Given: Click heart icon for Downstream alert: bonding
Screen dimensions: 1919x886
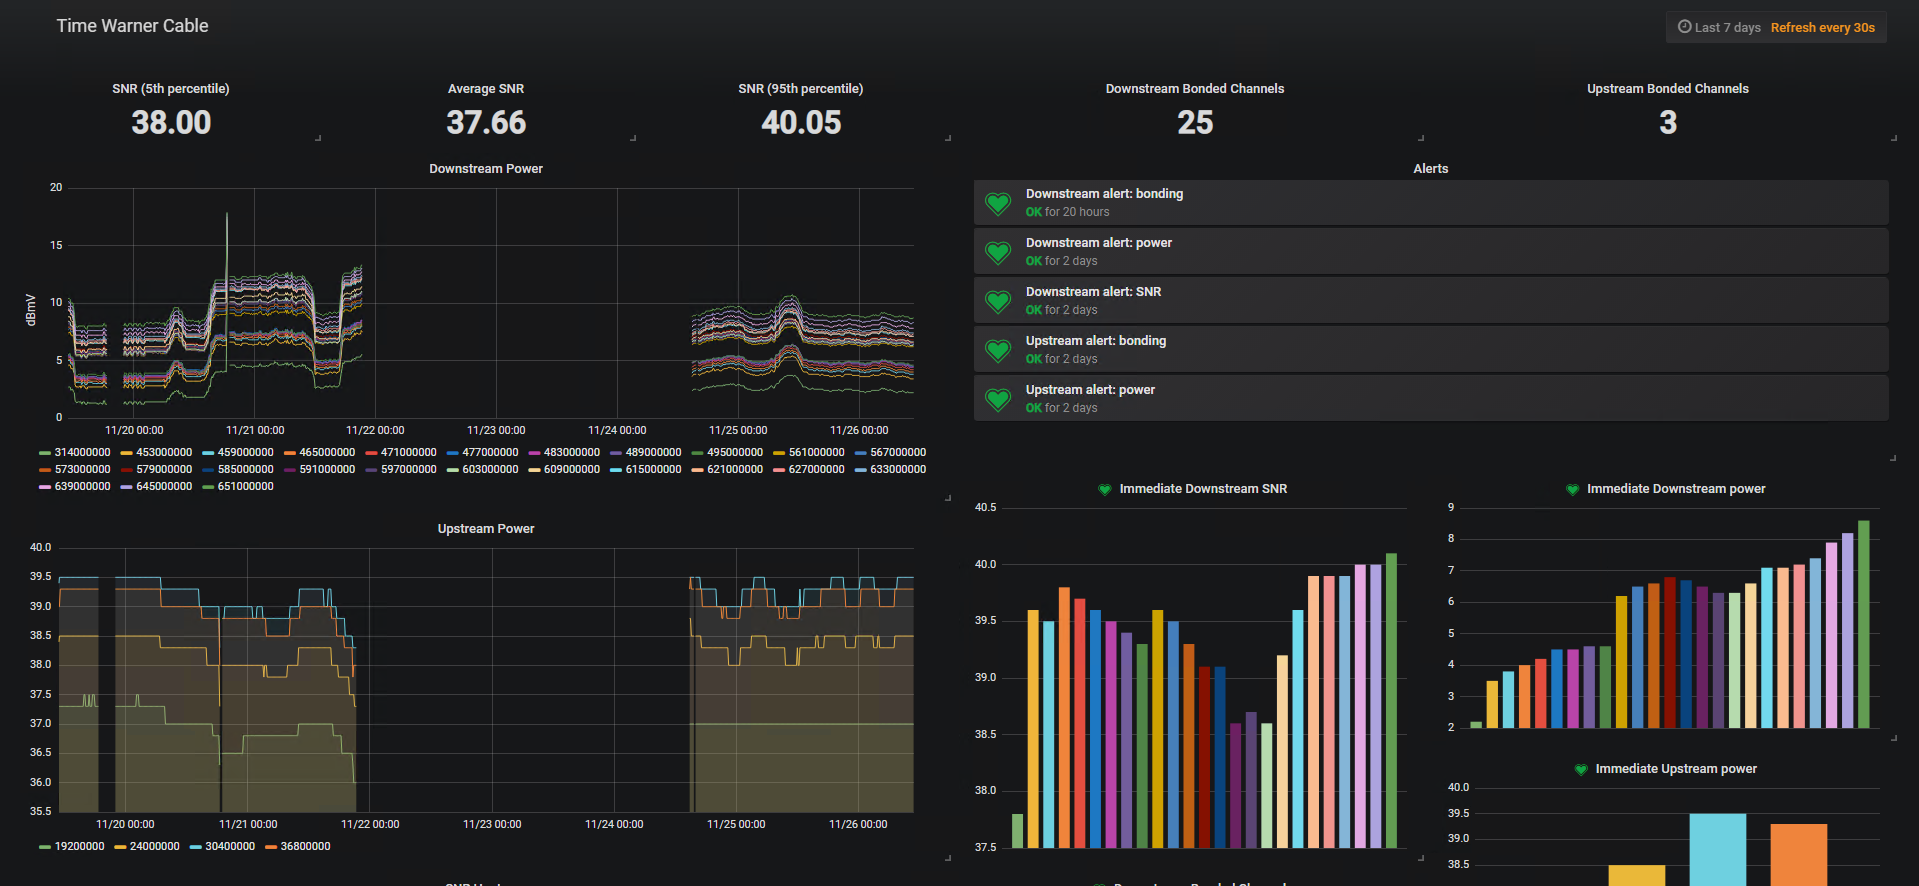Looking at the screenshot, I should click(x=998, y=203).
